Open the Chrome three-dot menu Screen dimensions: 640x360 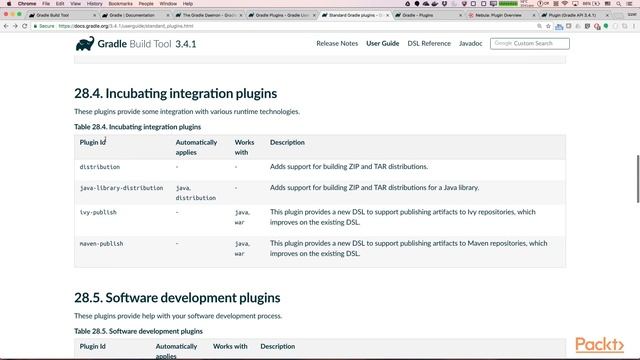point(634,26)
